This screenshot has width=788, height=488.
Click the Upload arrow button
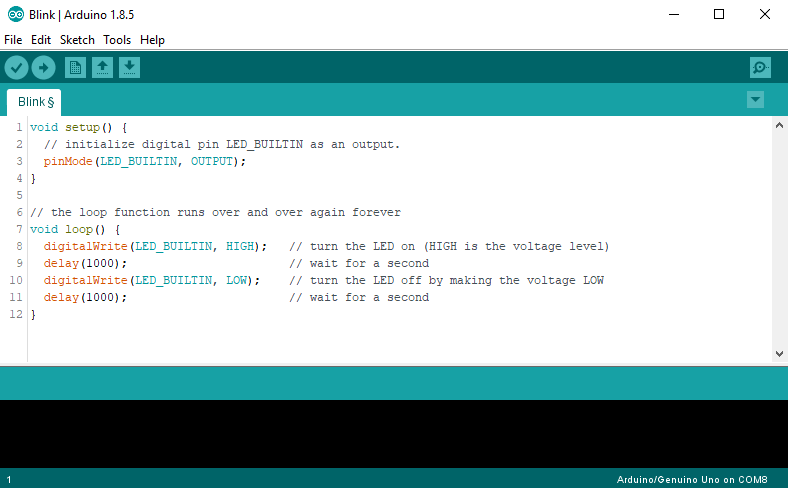pos(43,67)
